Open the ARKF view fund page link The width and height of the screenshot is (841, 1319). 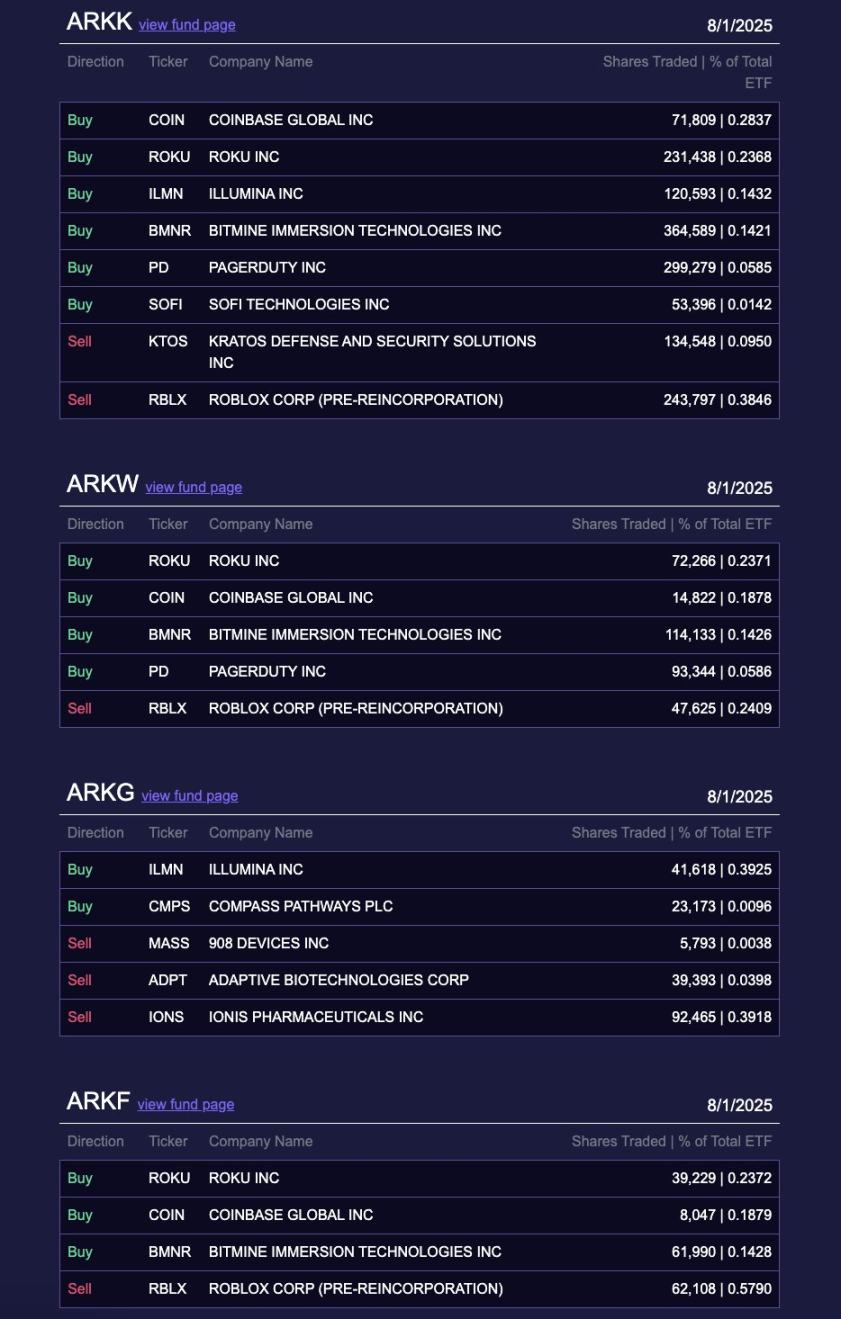pyautogui.click(x=185, y=1105)
